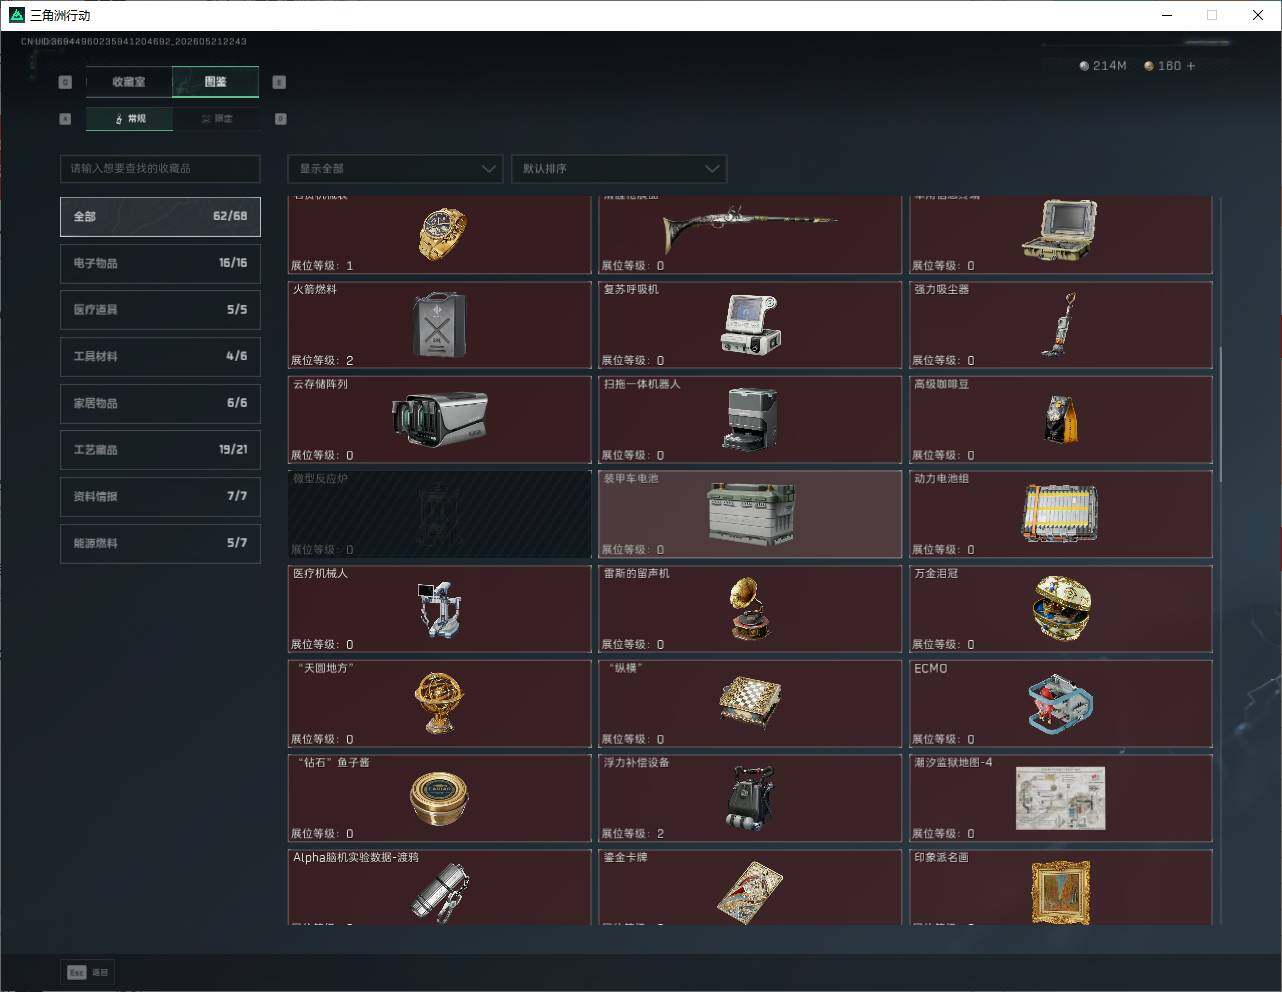Open the 万金泪冠 jeweled egg item
This screenshot has width=1282, height=992.
1061,609
